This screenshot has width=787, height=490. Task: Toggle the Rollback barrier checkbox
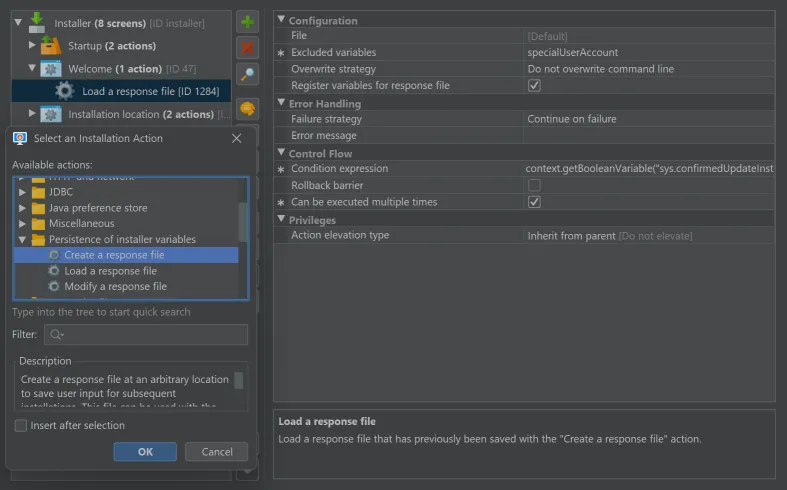(x=534, y=185)
